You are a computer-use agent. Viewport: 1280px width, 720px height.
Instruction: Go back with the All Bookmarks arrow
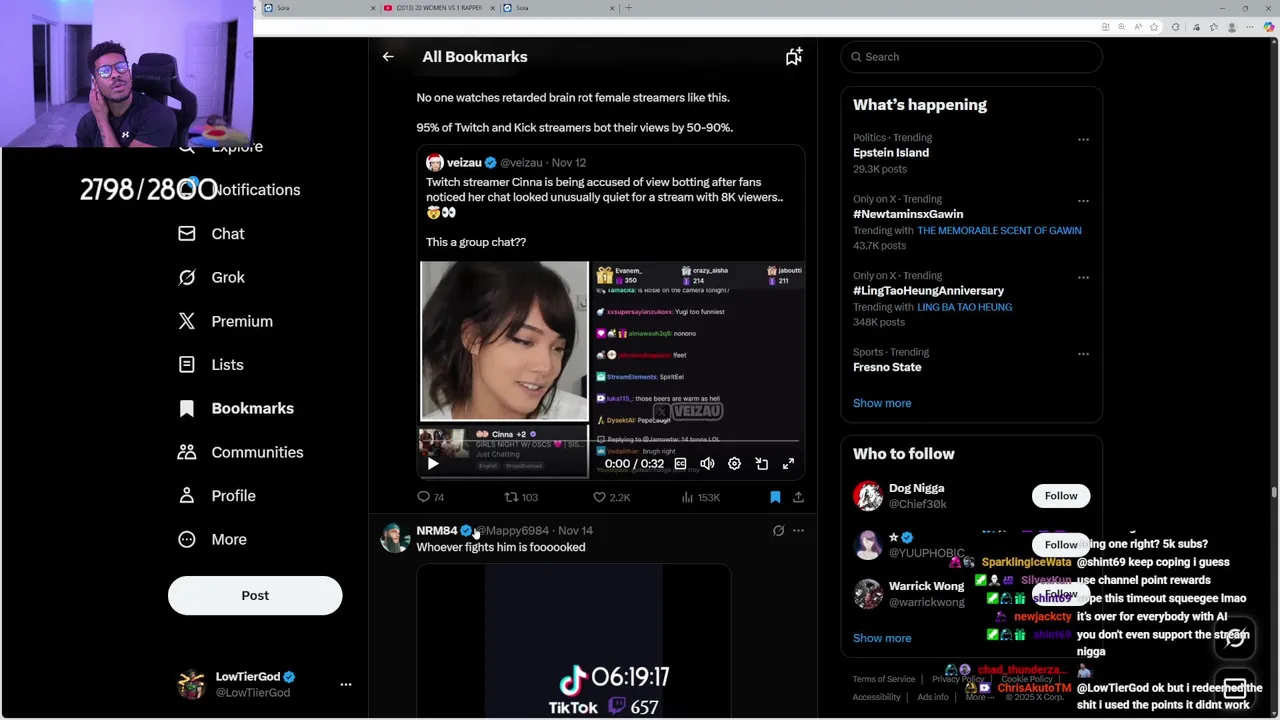[388, 57]
